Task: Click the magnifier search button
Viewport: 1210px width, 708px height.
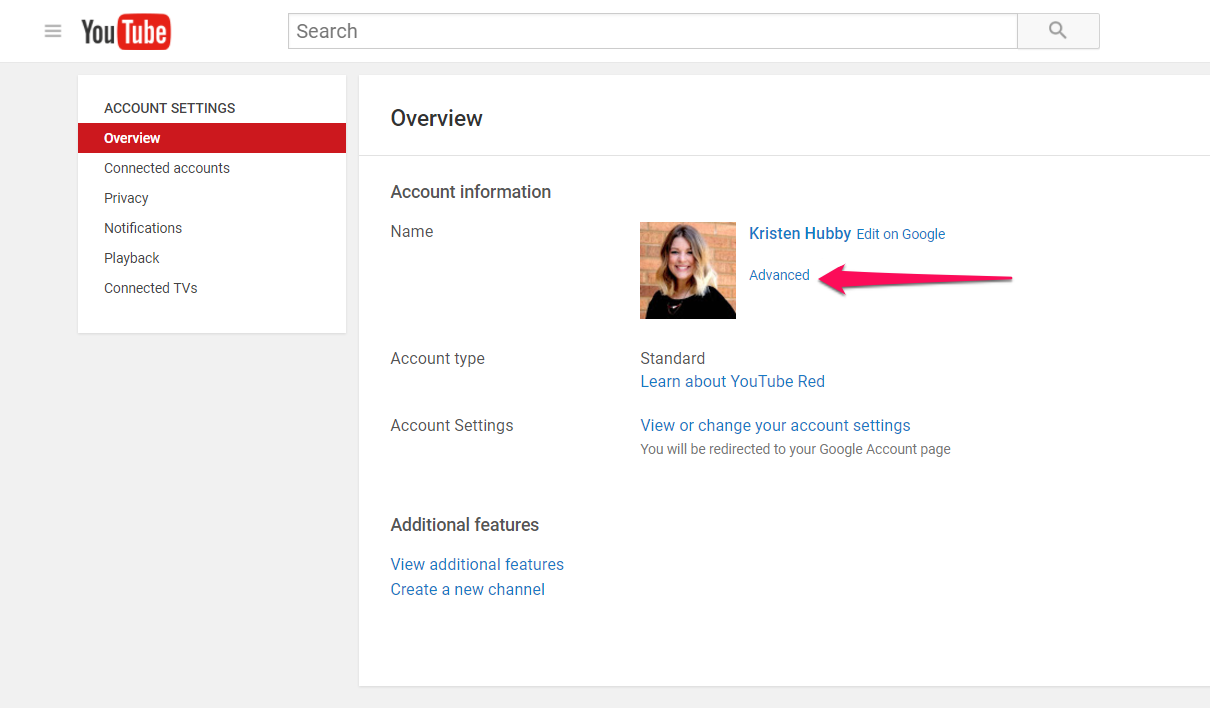Action: (x=1058, y=31)
